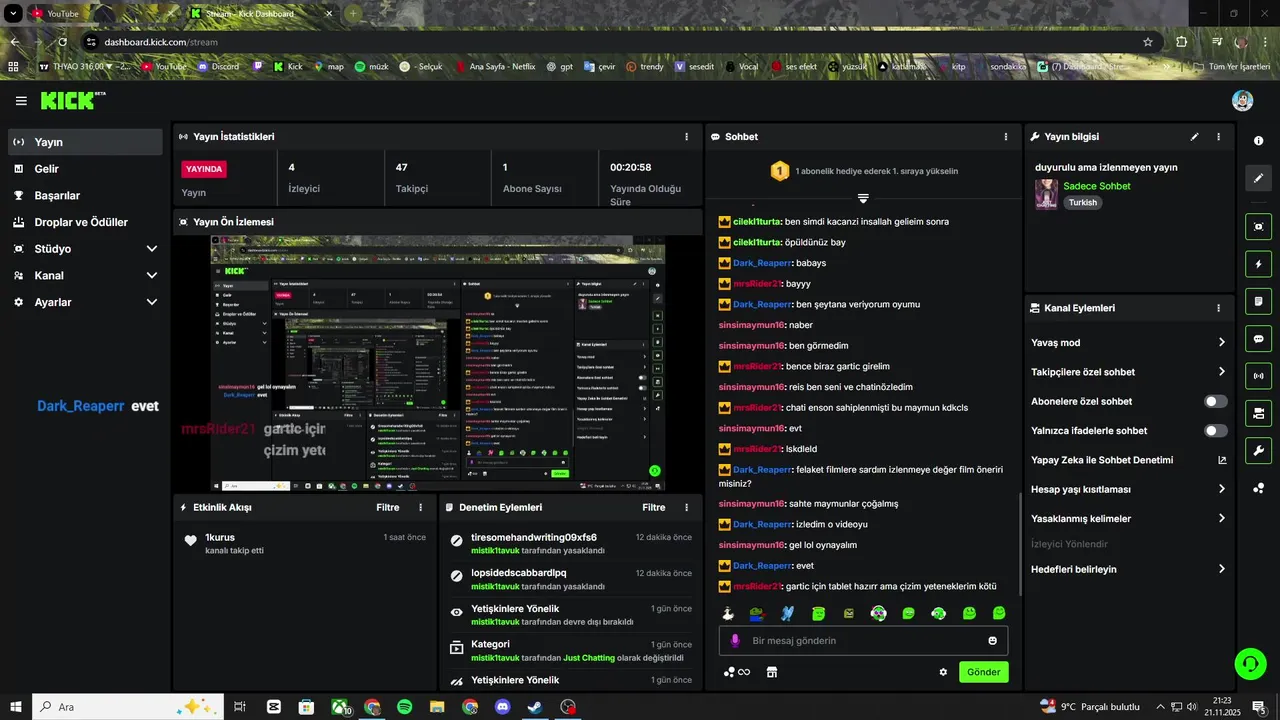Open Hesap yaşı kısıtlaması options arrow
1280x720 pixels.
[1221, 489]
